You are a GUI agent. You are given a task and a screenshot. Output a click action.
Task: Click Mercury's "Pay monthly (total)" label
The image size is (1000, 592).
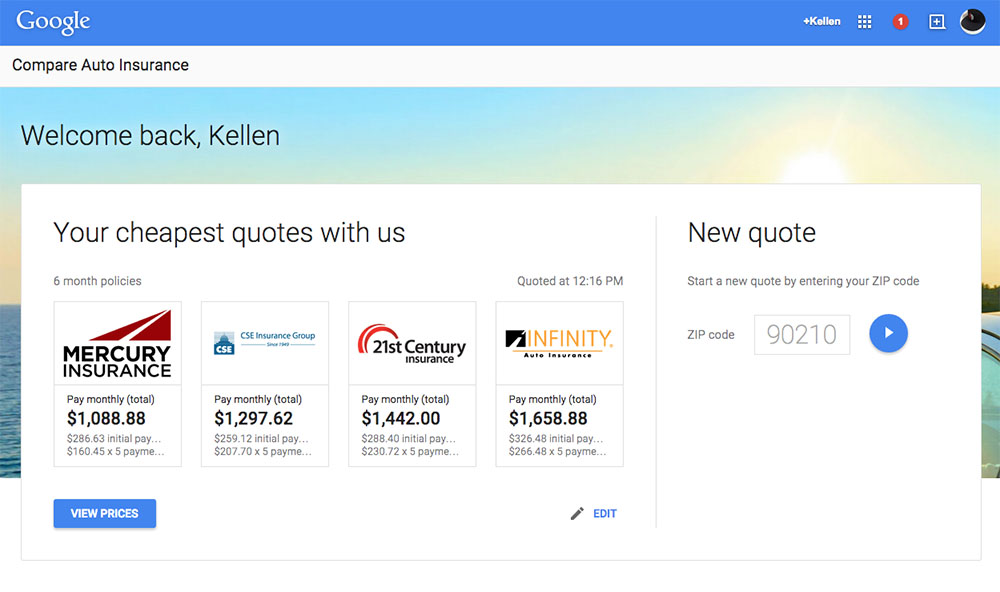tap(110, 399)
